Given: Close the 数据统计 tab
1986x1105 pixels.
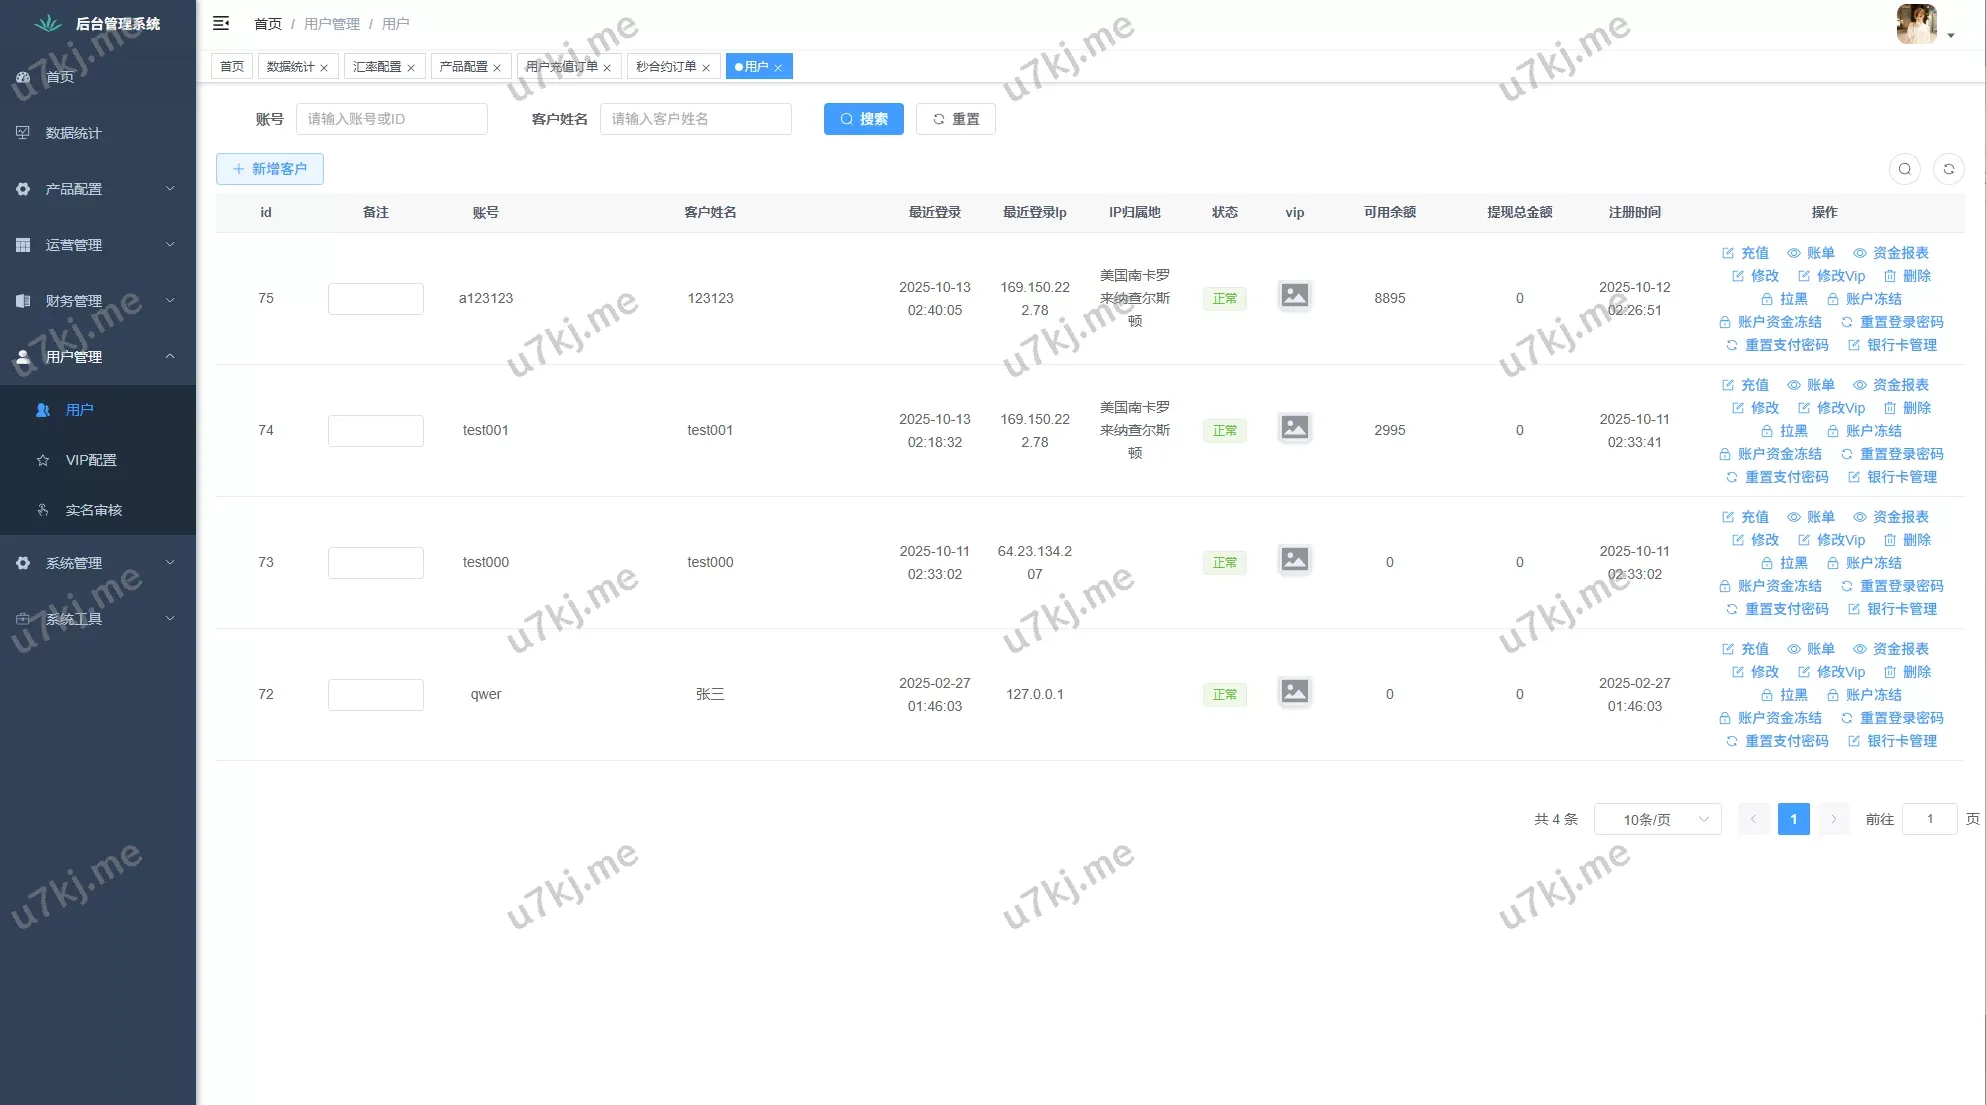Looking at the screenshot, I should (324, 68).
